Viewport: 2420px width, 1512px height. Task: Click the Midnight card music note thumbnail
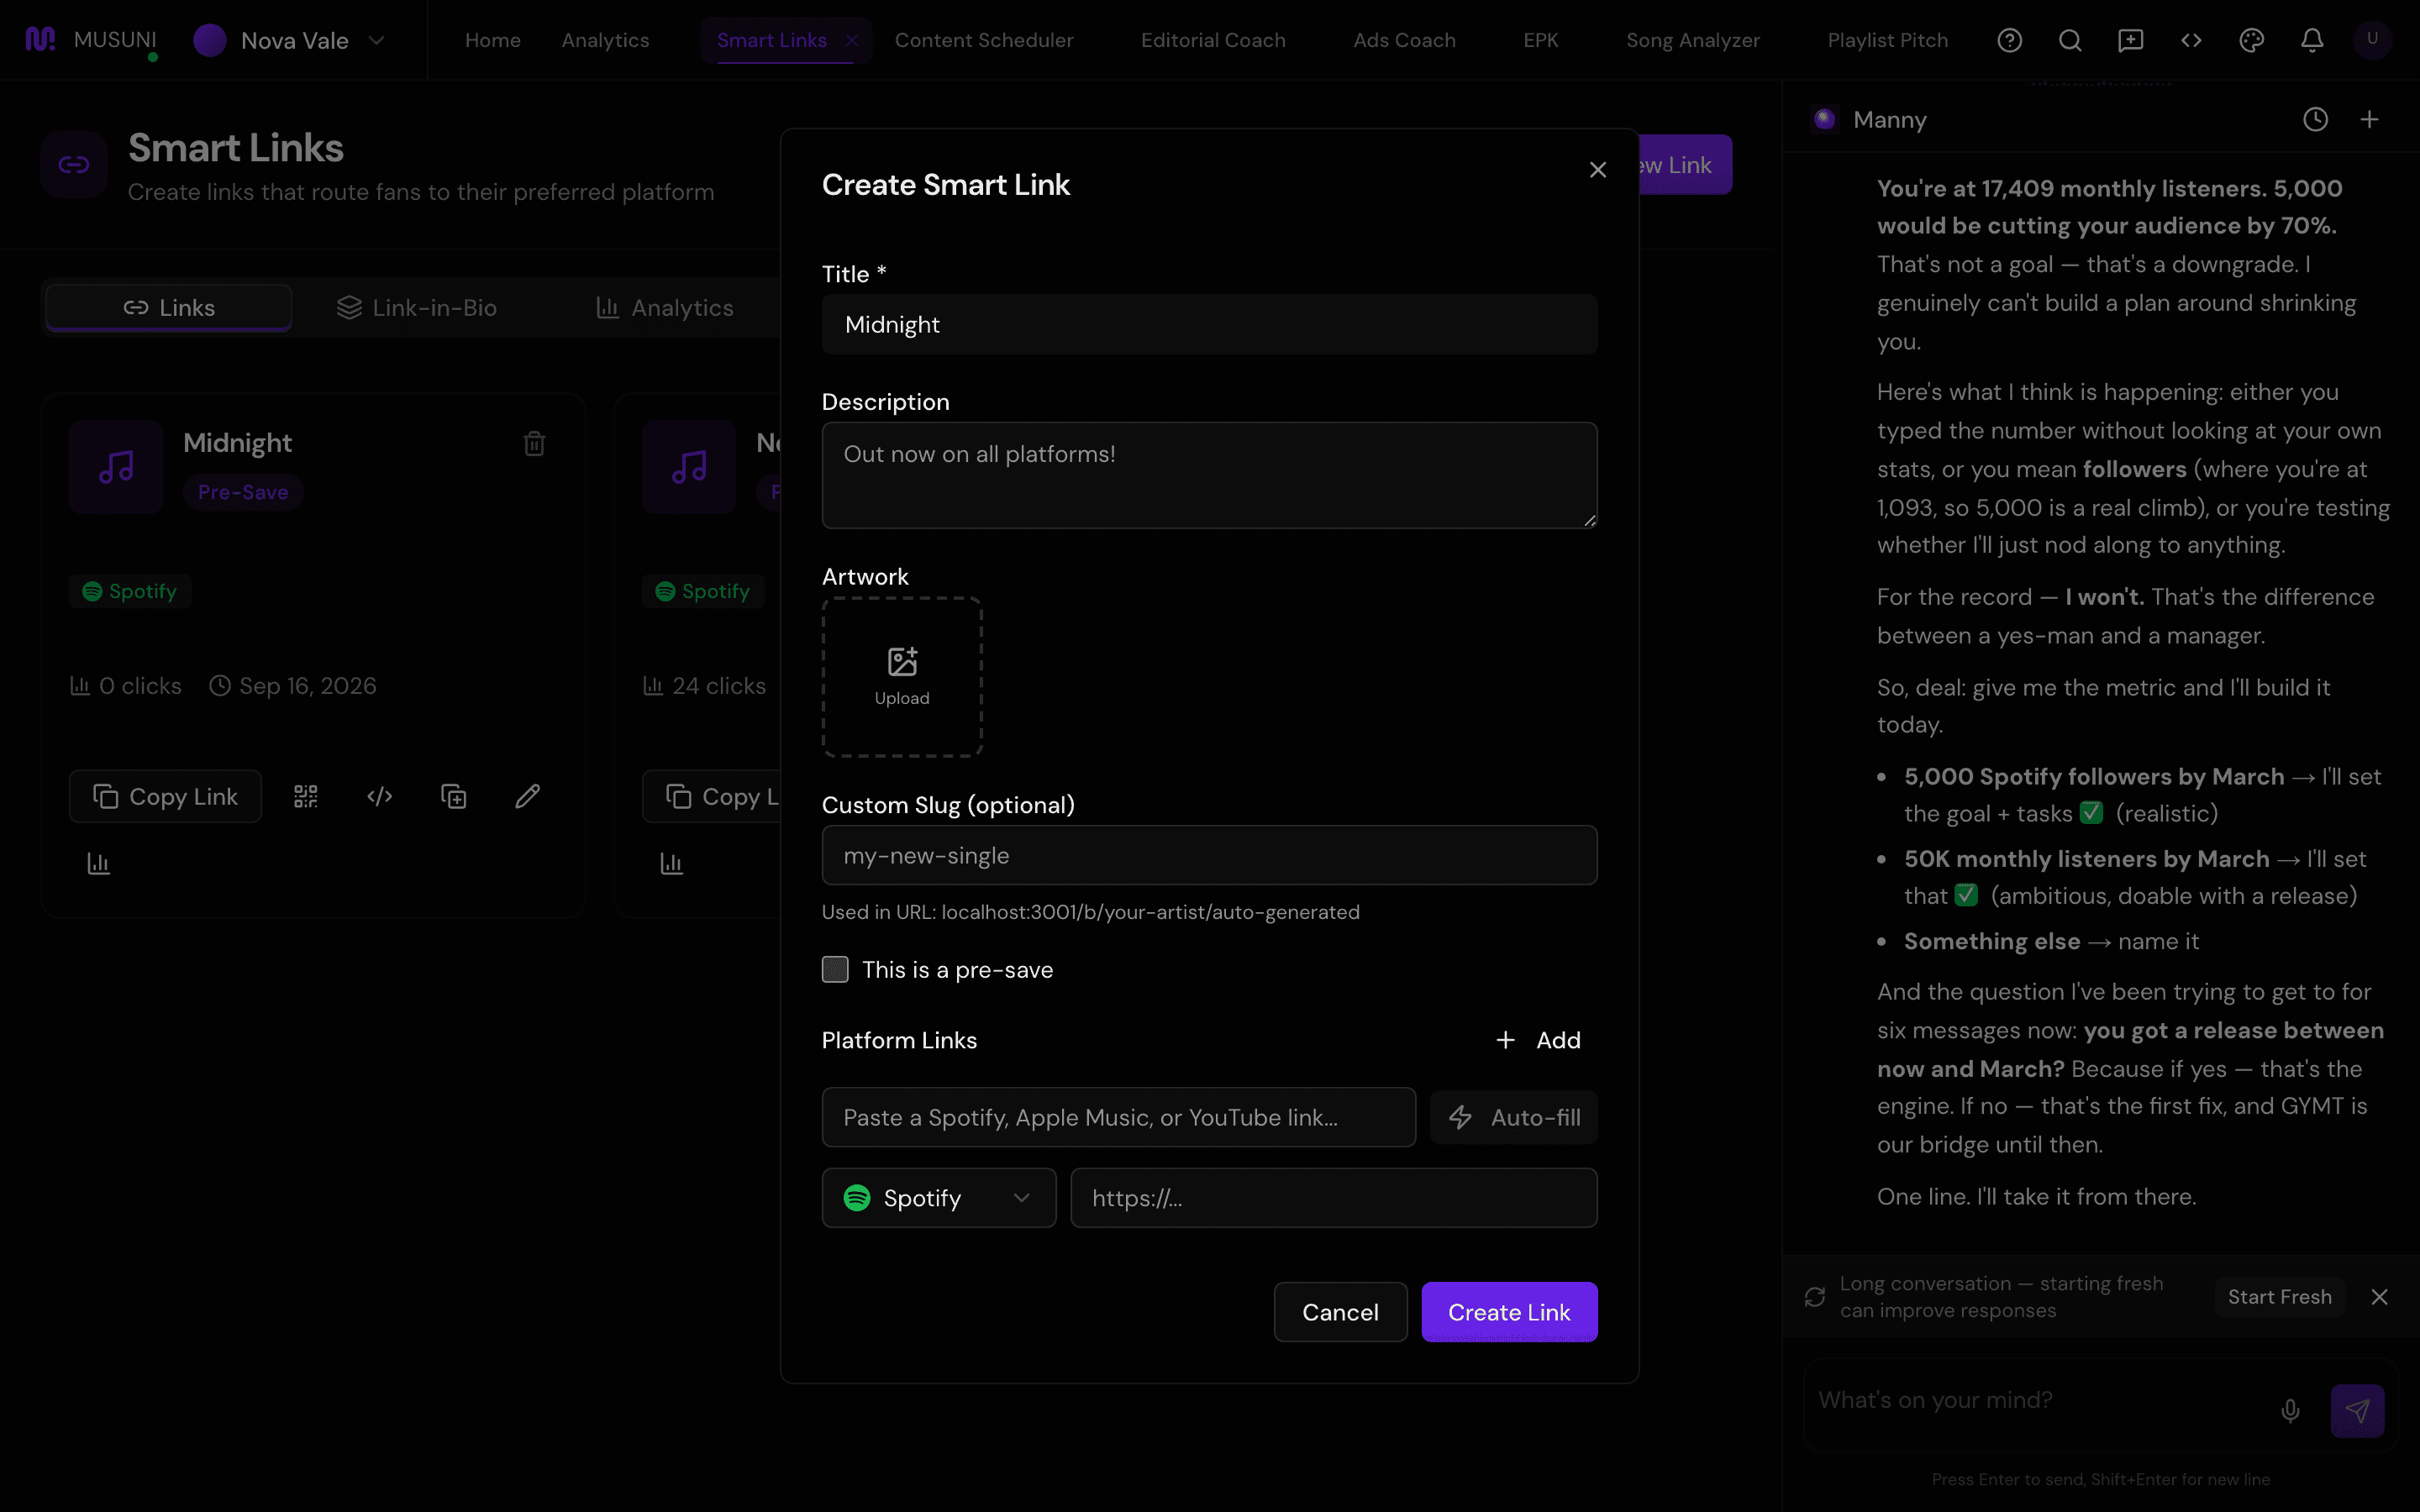tap(116, 467)
